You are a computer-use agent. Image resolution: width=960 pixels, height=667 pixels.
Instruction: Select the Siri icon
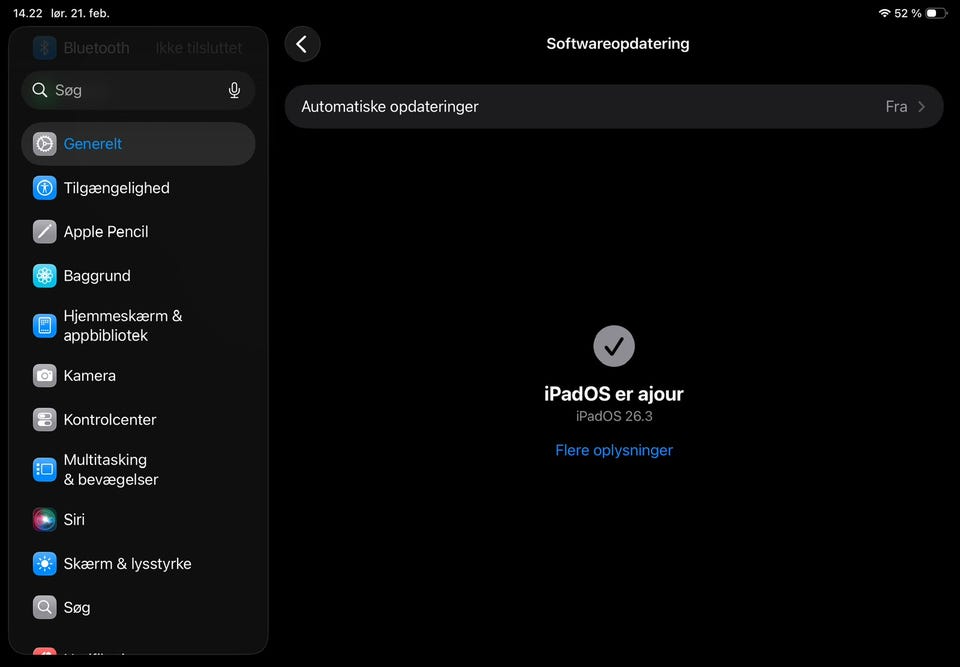(x=45, y=519)
